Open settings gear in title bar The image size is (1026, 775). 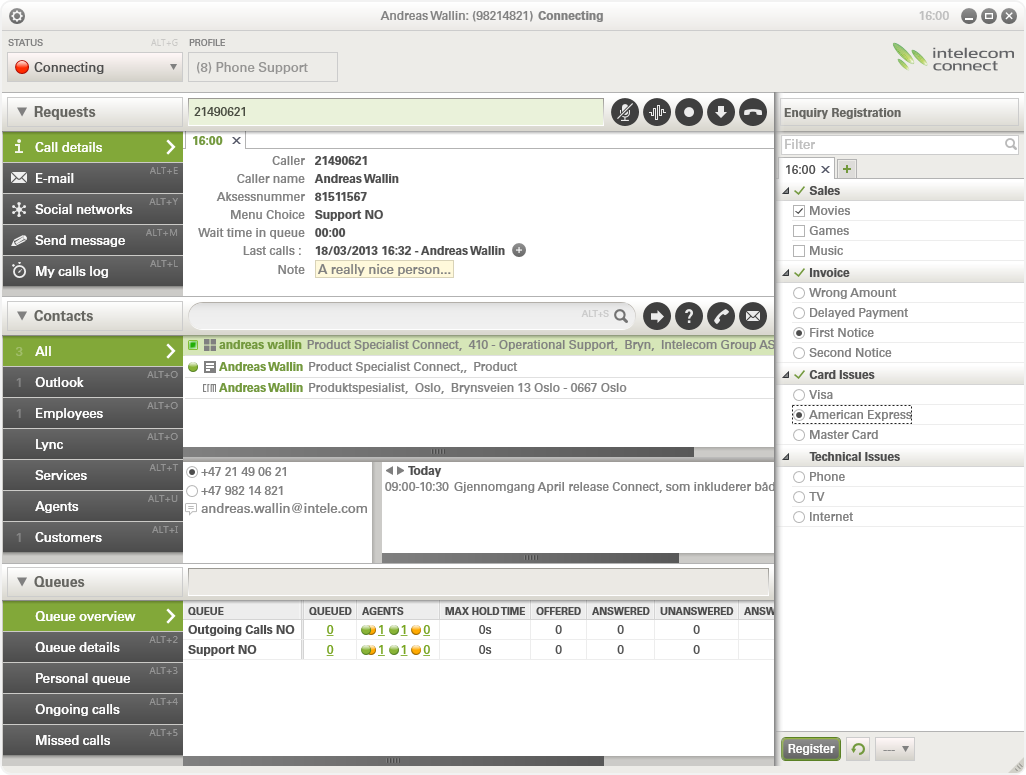point(17,16)
